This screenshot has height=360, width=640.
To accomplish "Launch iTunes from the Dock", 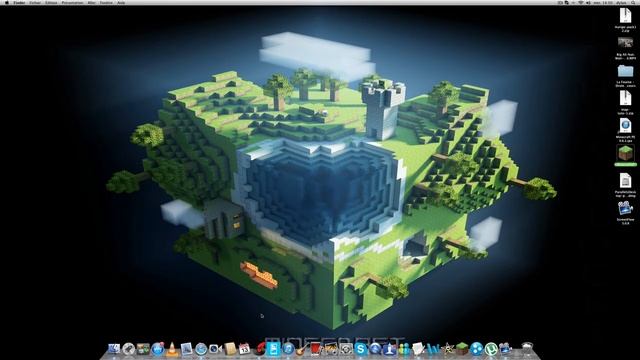I will [x=288, y=349].
